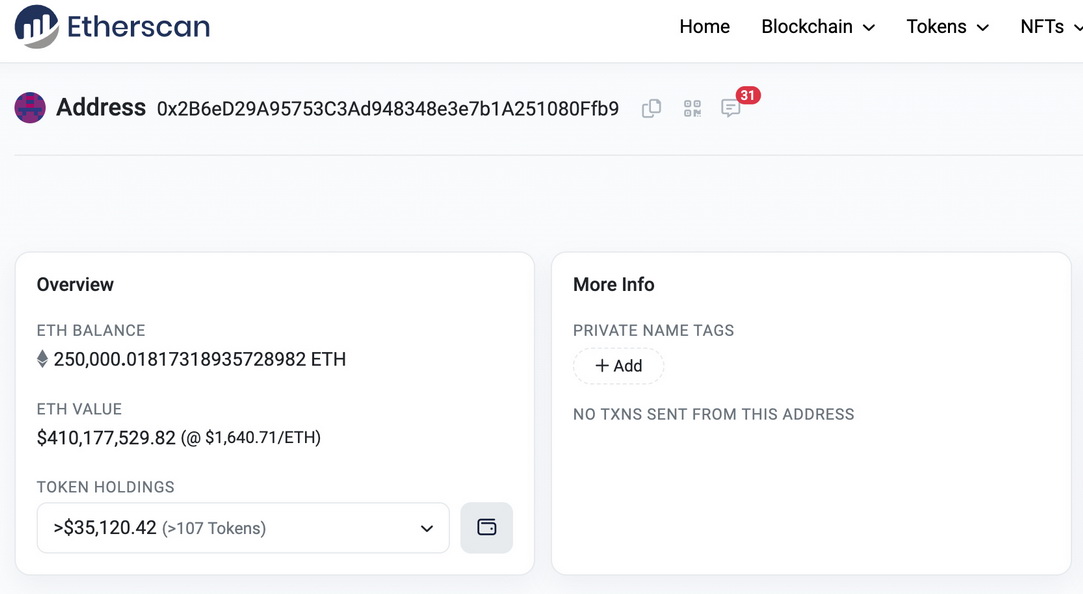Click the Overview card heading
1083x594 pixels.
pos(75,285)
